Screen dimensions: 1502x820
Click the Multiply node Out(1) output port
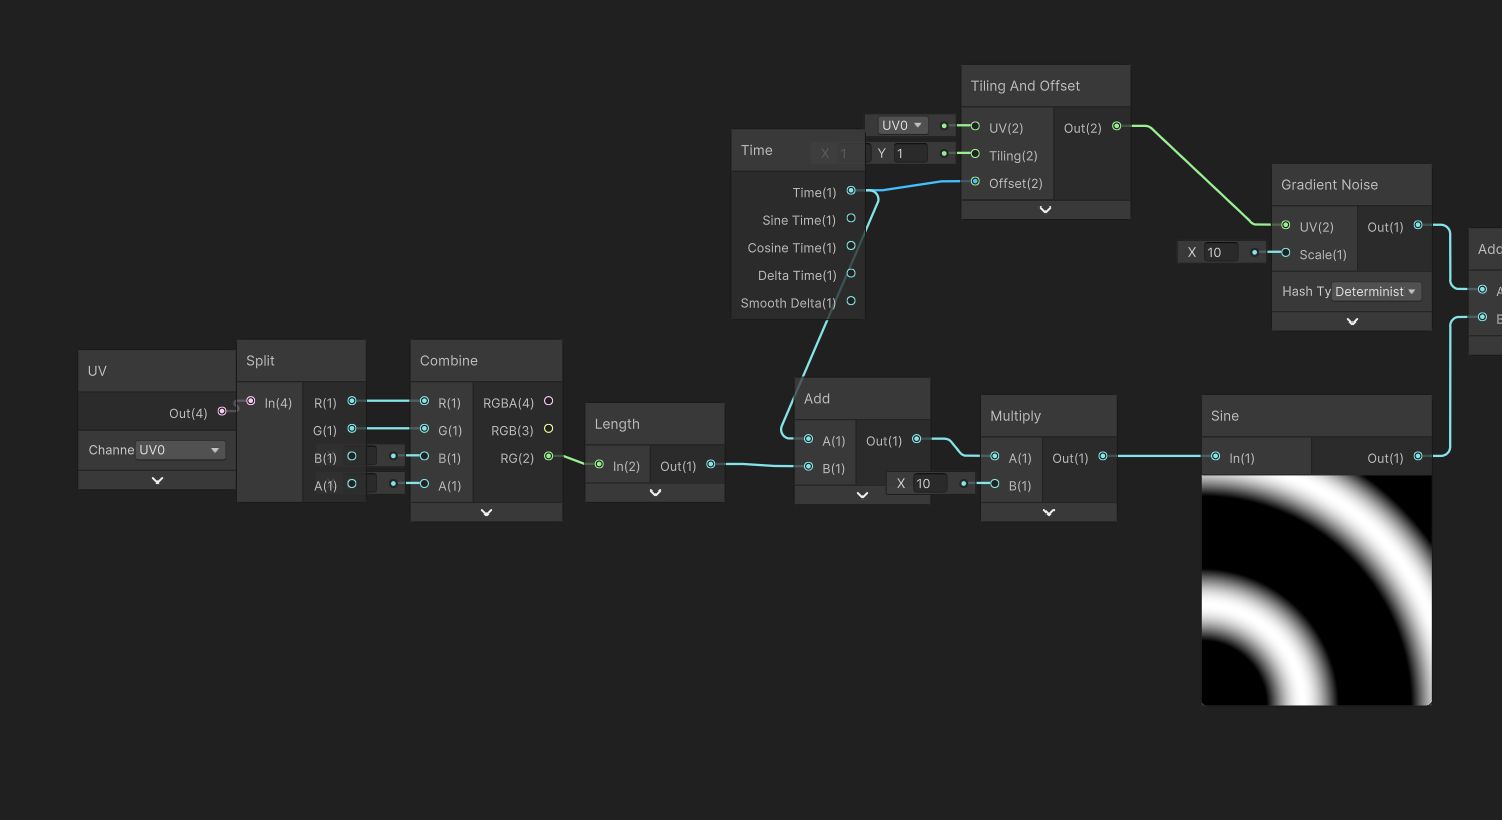(x=1103, y=456)
